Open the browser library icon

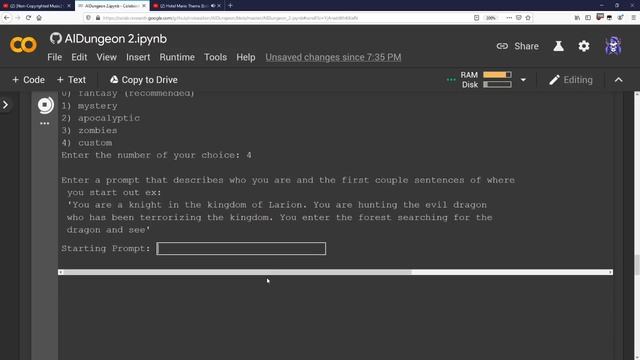coord(577,18)
